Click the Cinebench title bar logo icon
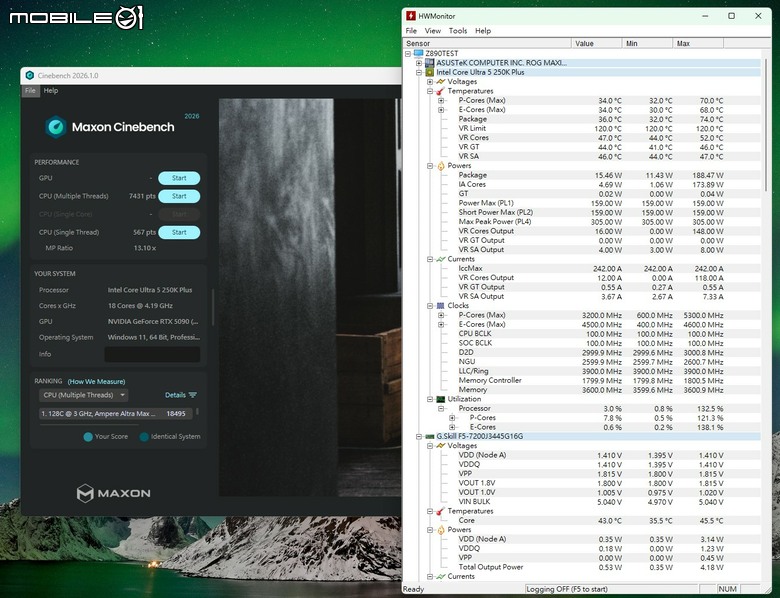780x598 pixels. pyautogui.click(x=30, y=76)
